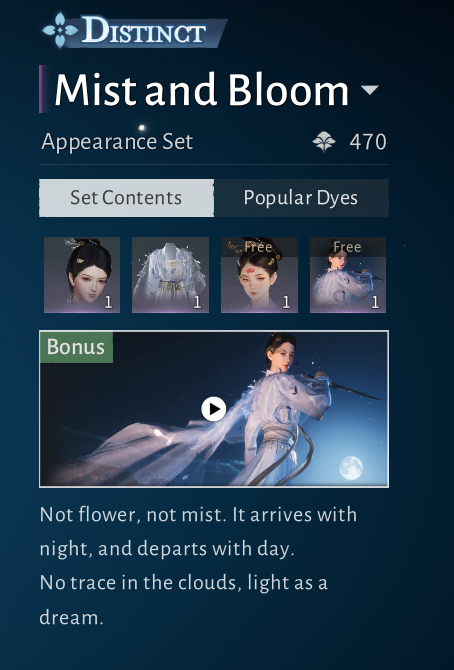The image size is (454, 670).
Task: Select the black hairstyle item icon
Action: pyautogui.click(x=82, y=275)
